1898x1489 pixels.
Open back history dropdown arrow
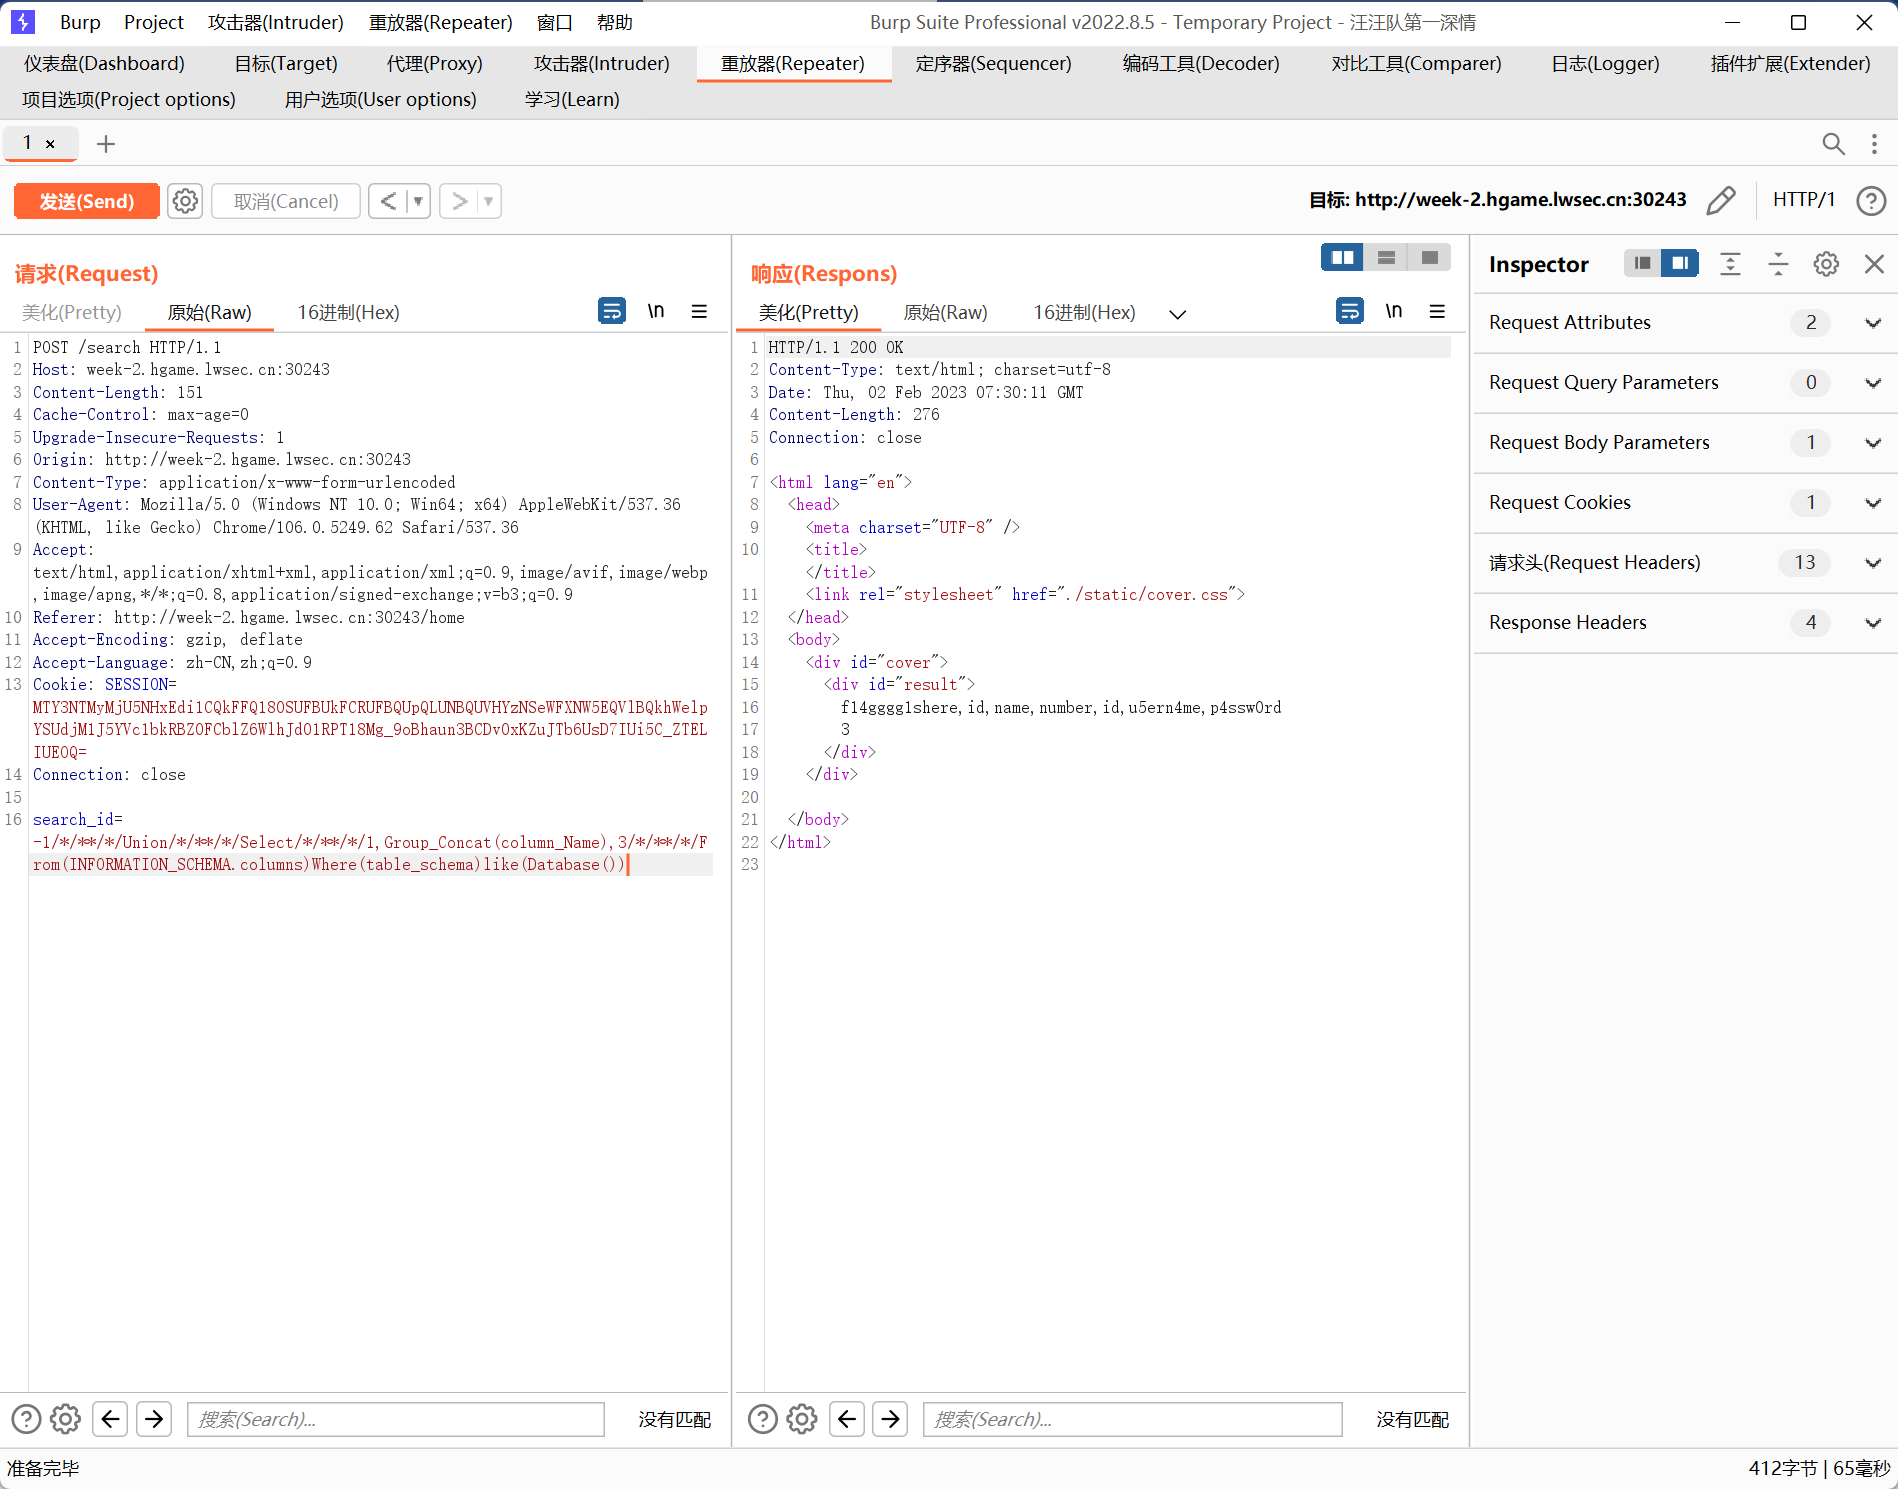(418, 201)
